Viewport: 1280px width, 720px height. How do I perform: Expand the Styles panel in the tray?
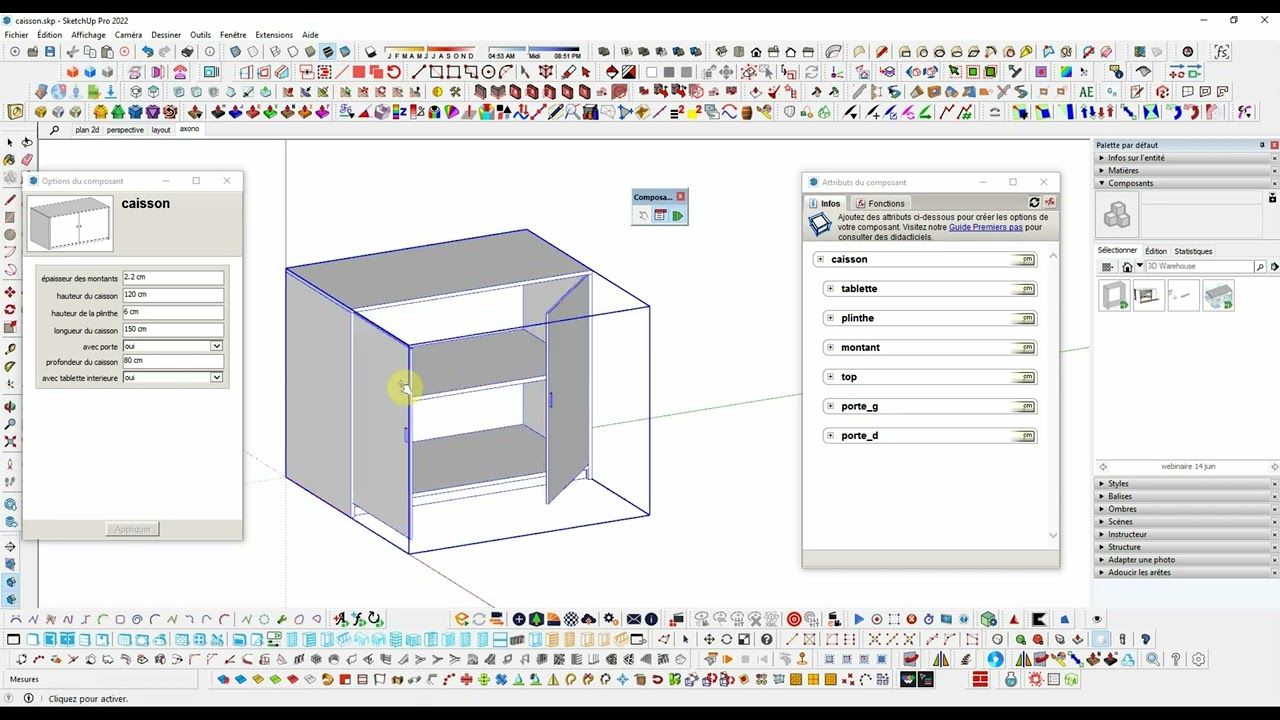1186,484
